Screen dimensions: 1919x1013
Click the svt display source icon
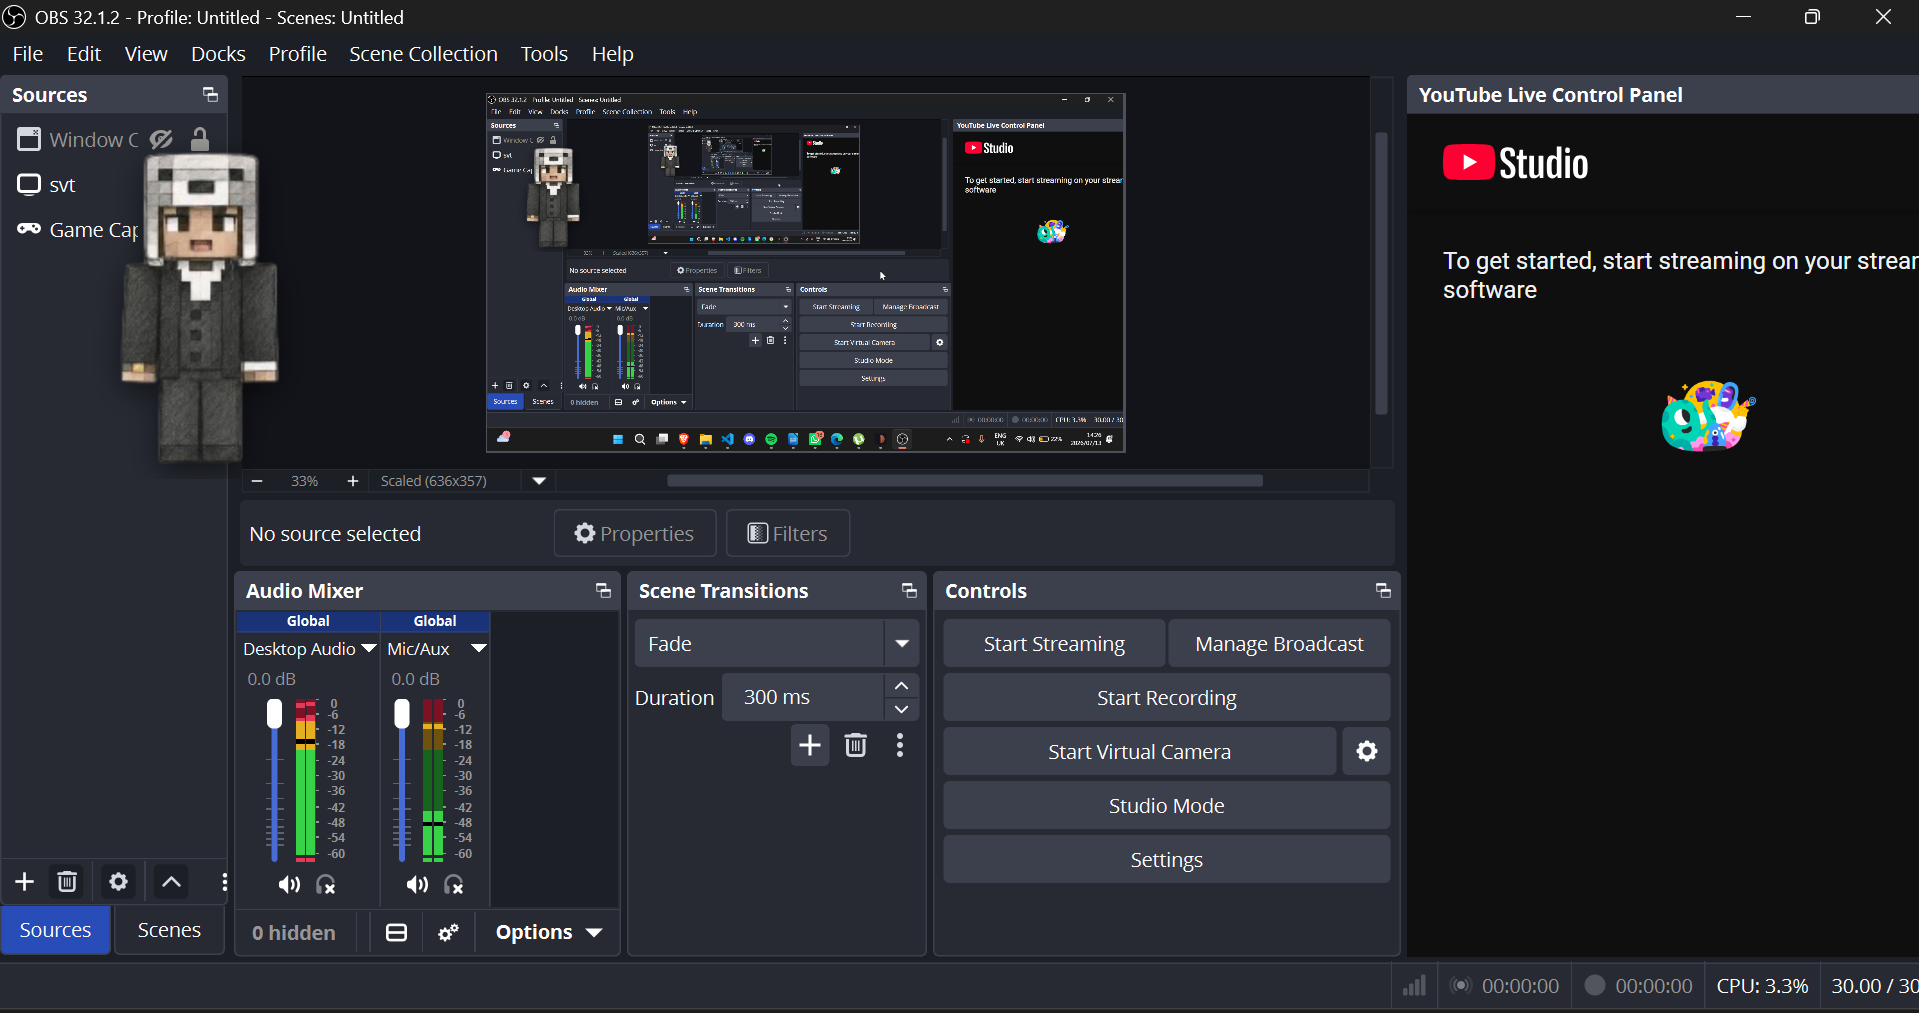coord(29,185)
